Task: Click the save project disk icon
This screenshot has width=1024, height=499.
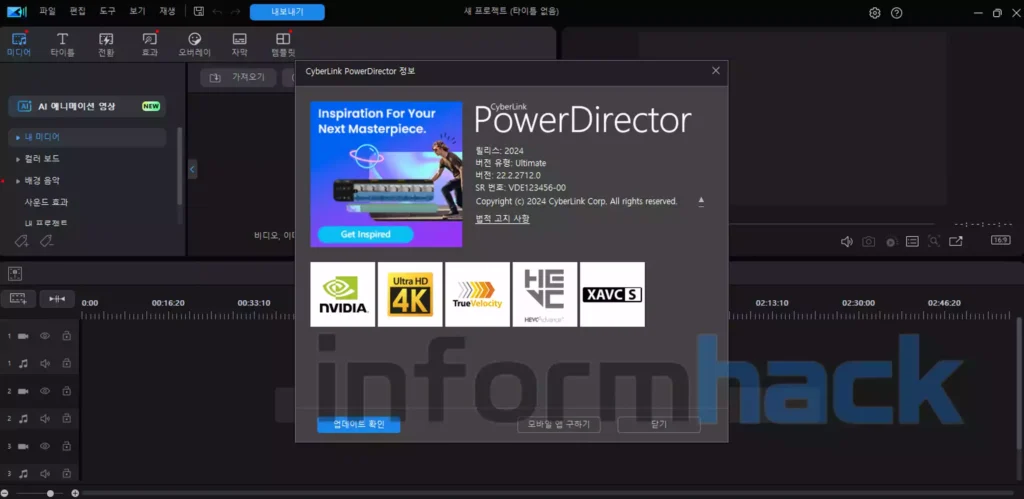Action: (199, 12)
